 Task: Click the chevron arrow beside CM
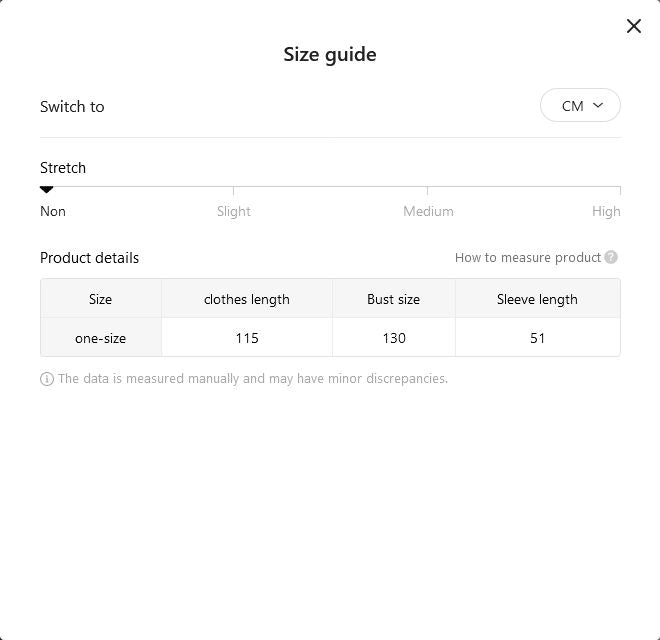pos(598,105)
